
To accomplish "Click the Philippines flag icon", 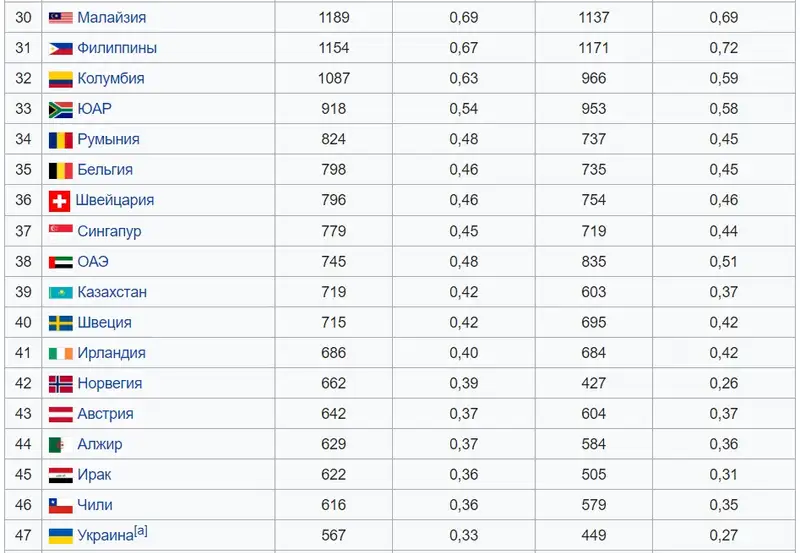I will click(60, 48).
